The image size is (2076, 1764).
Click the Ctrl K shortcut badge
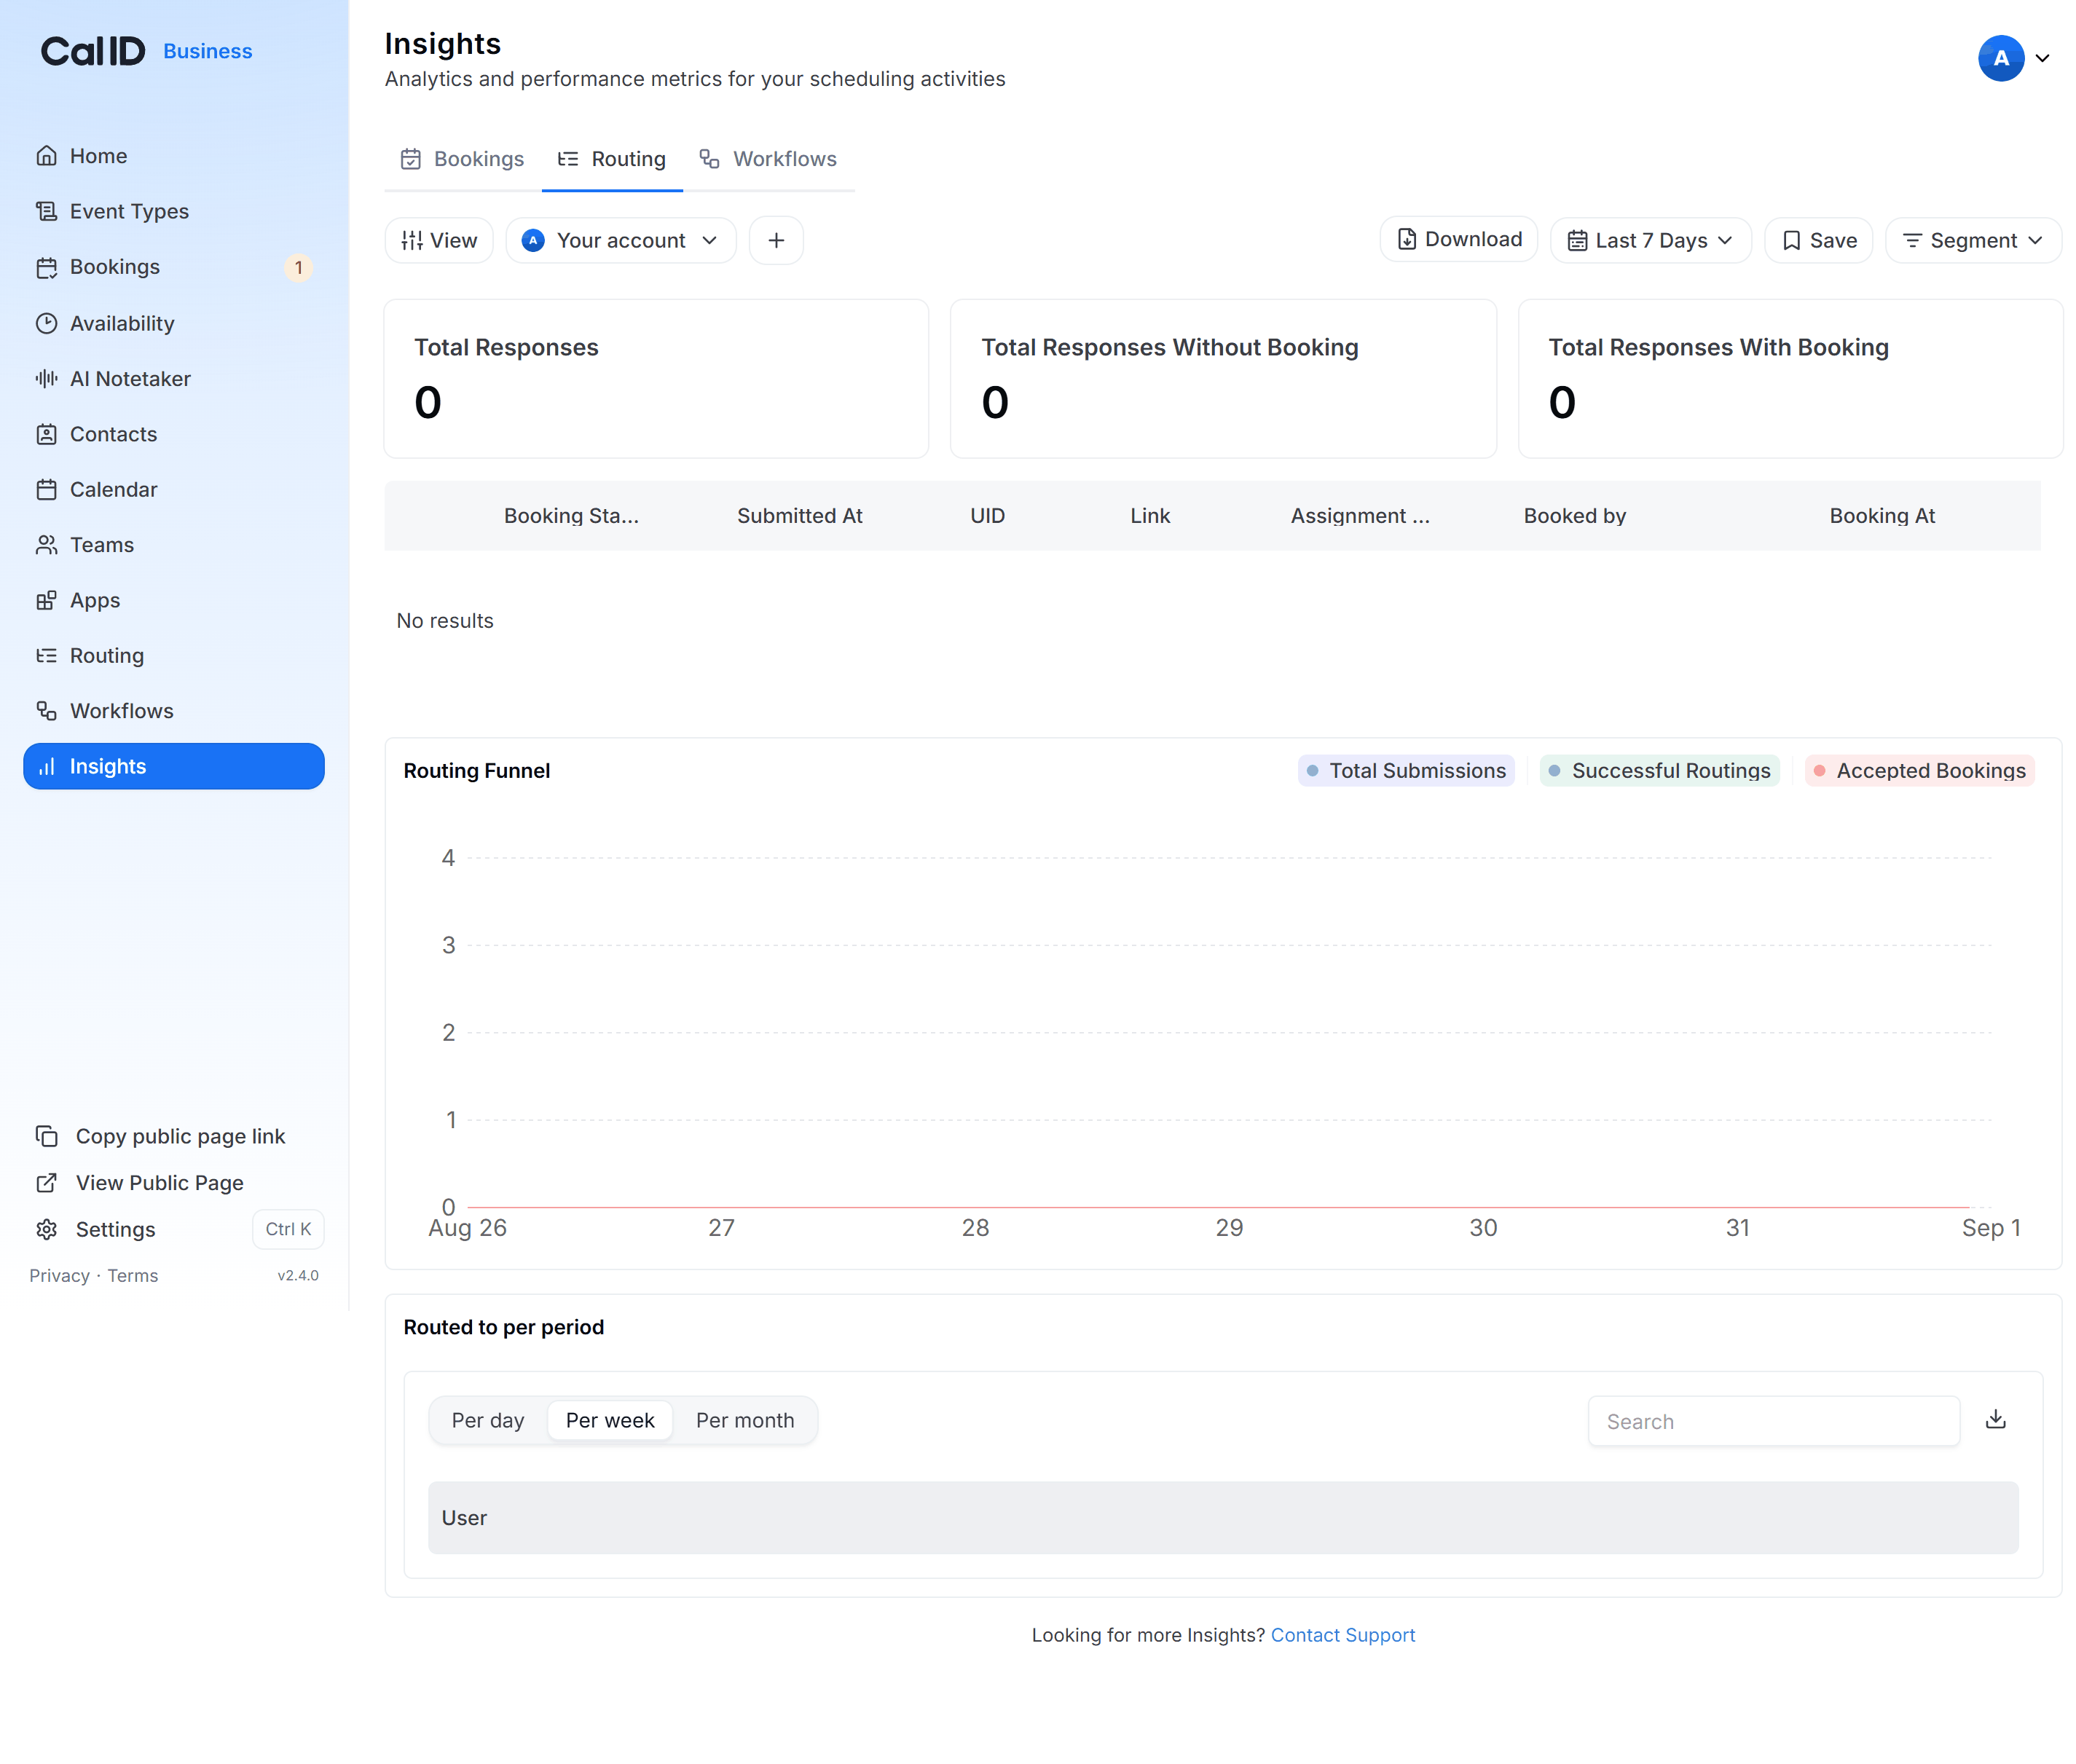(288, 1229)
